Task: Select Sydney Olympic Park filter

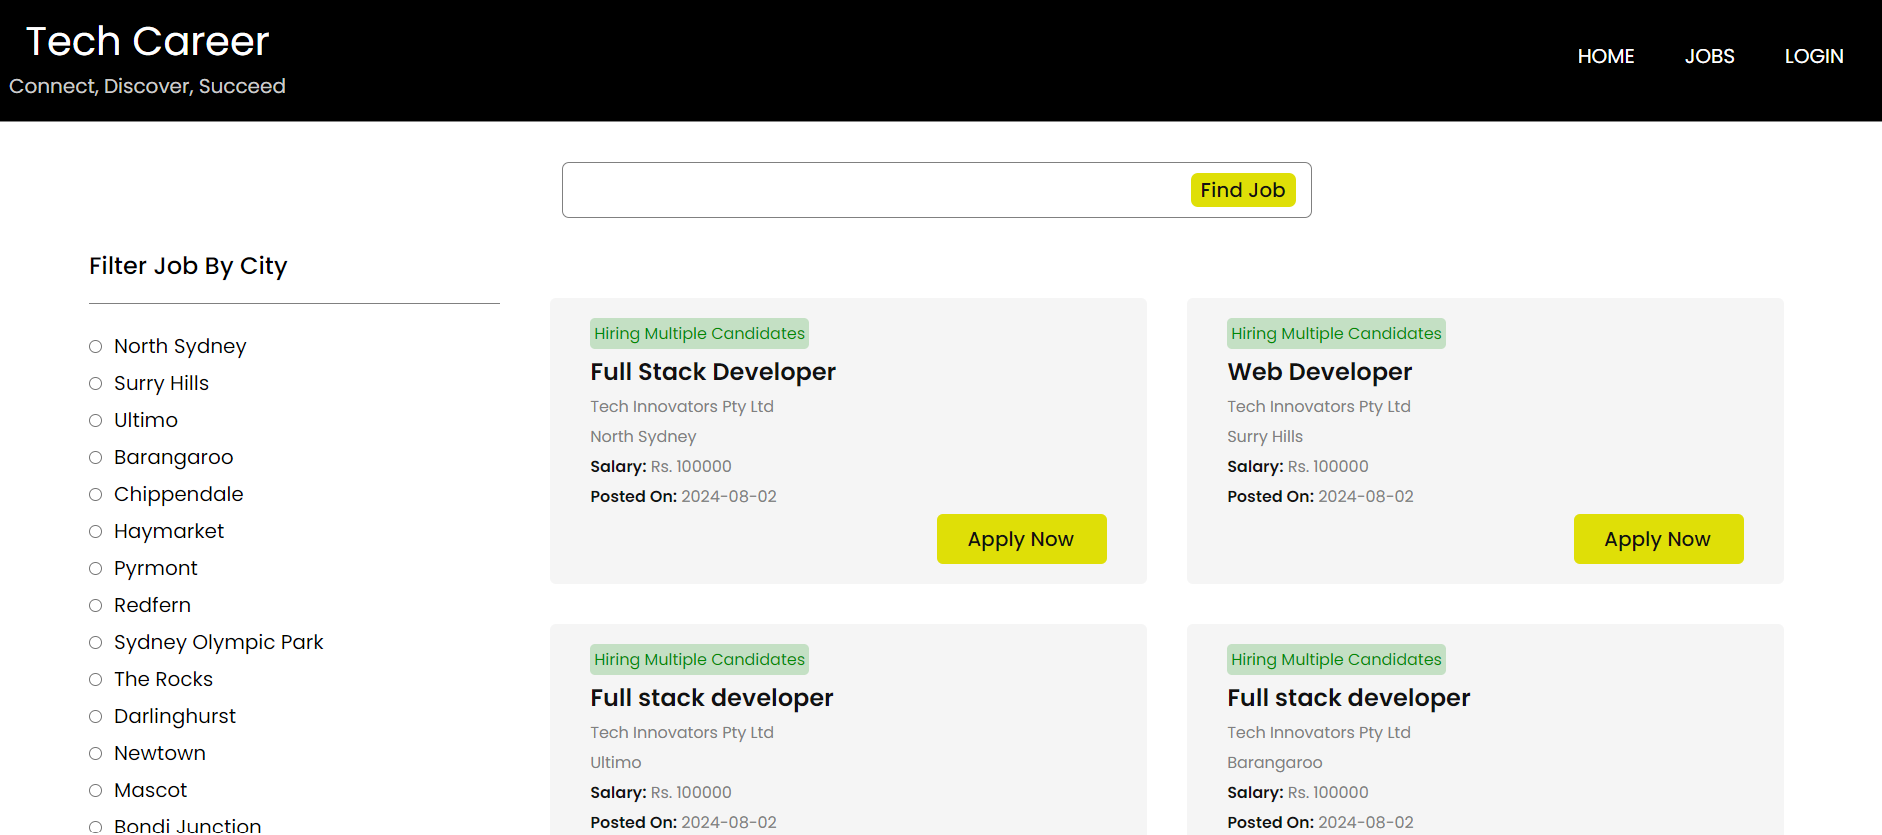Action: [x=96, y=643]
